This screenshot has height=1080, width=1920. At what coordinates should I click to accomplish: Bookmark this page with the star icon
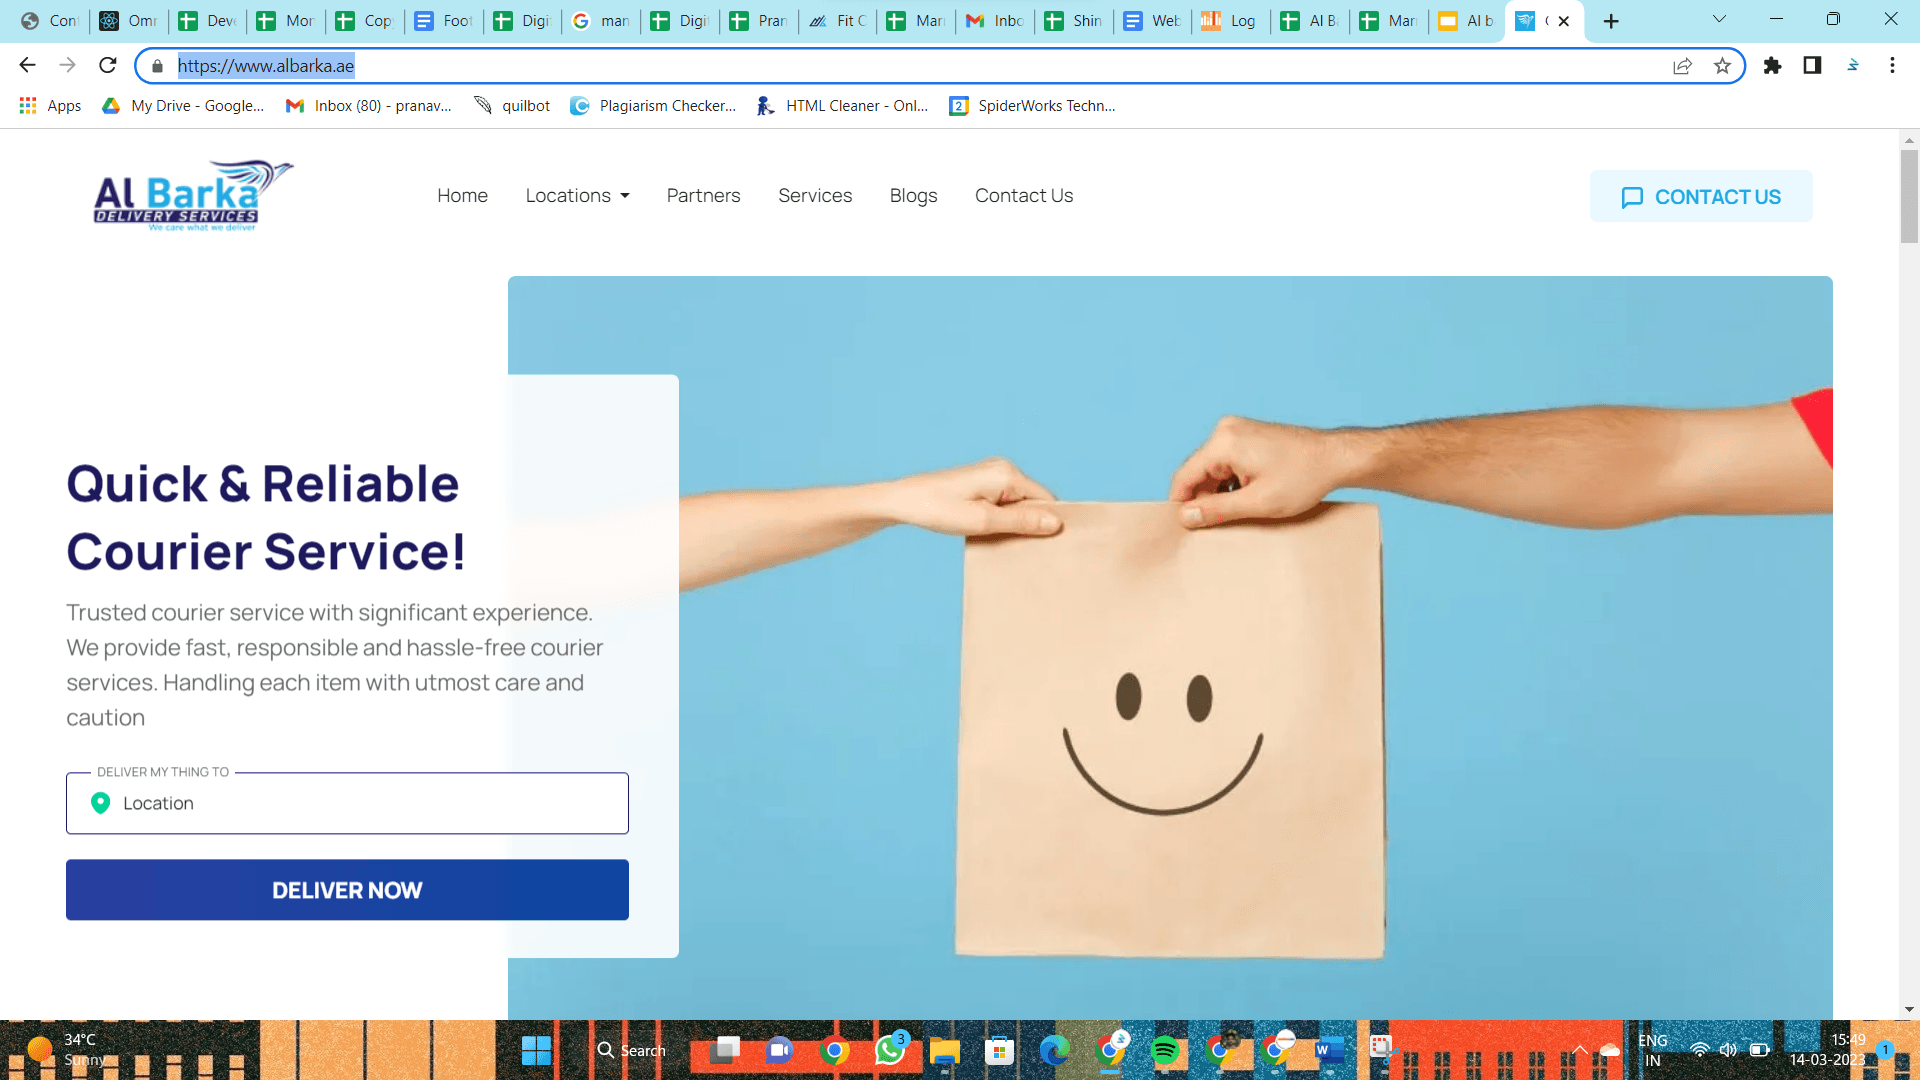(1722, 66)
